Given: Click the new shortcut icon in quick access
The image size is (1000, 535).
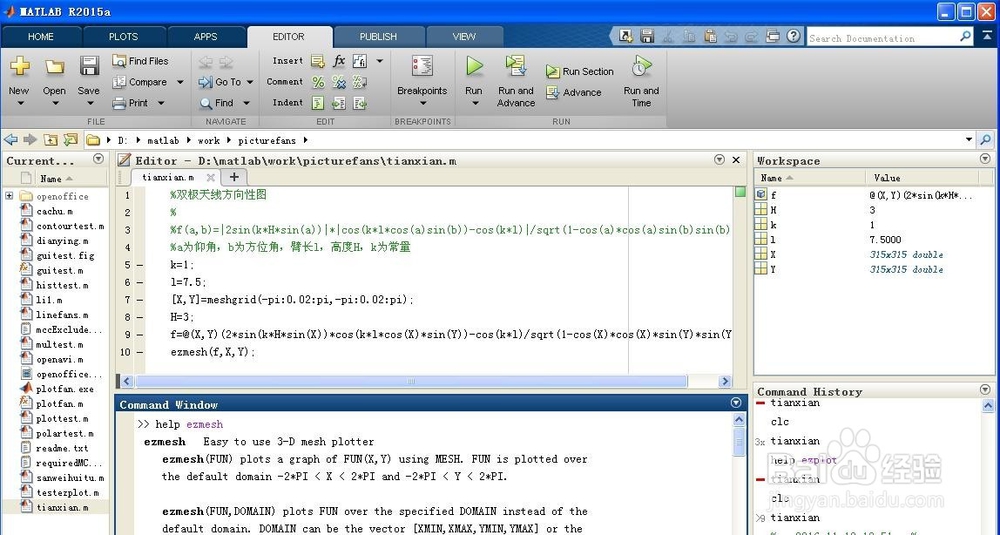Looking at the screenshot, I should pos(626,36).
